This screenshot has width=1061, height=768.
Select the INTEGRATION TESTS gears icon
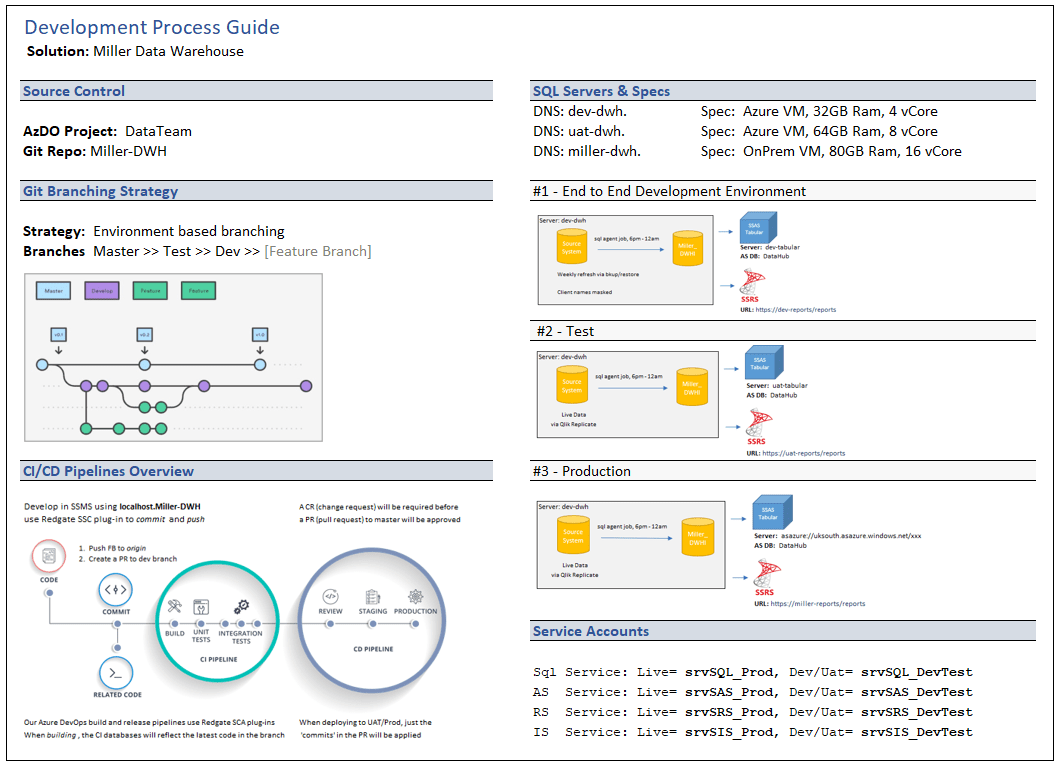(241, 607)
